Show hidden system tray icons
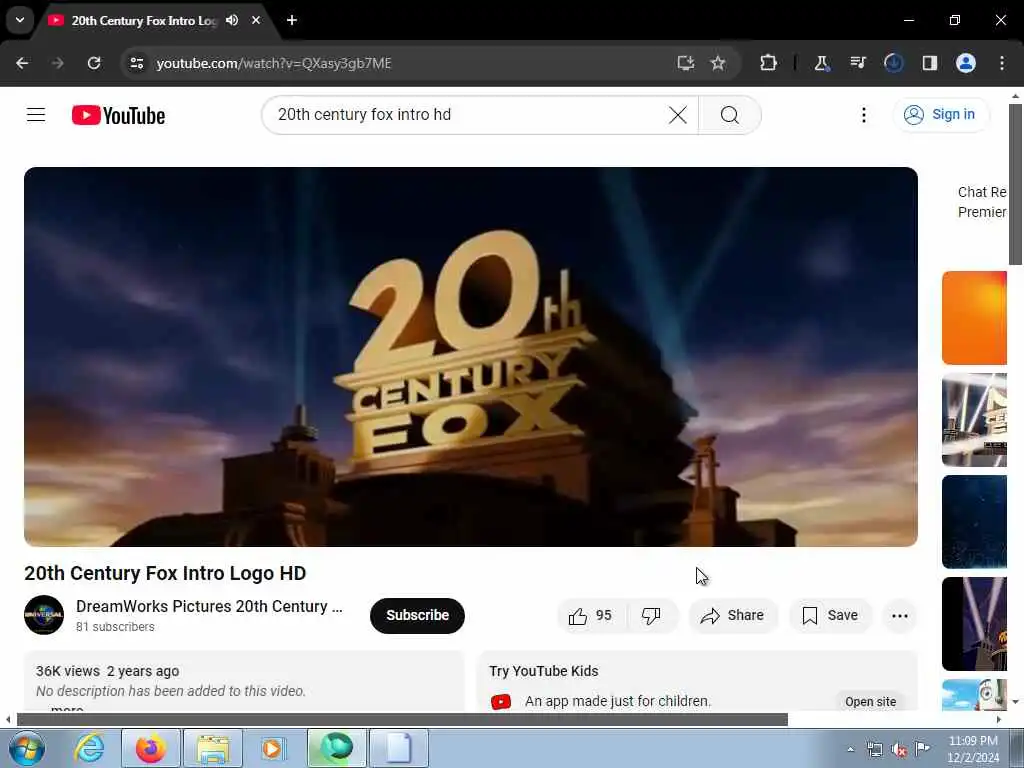 pyautogui.click(x=850, y=749)
